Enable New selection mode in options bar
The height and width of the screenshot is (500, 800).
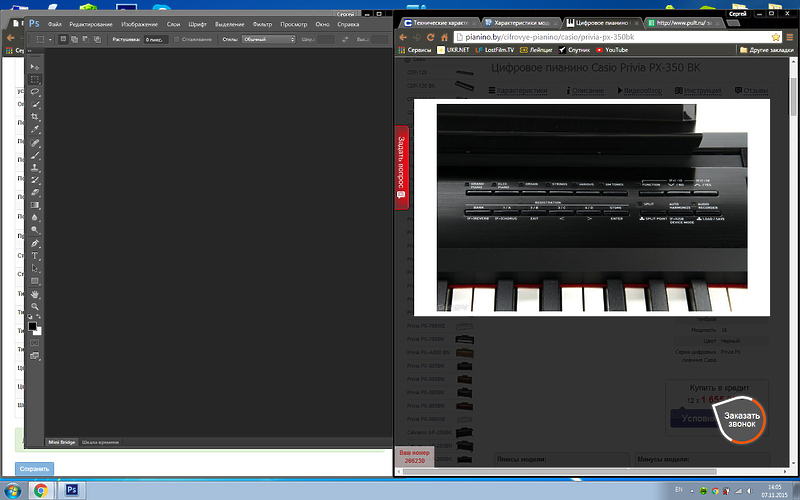tap(63, 39)
